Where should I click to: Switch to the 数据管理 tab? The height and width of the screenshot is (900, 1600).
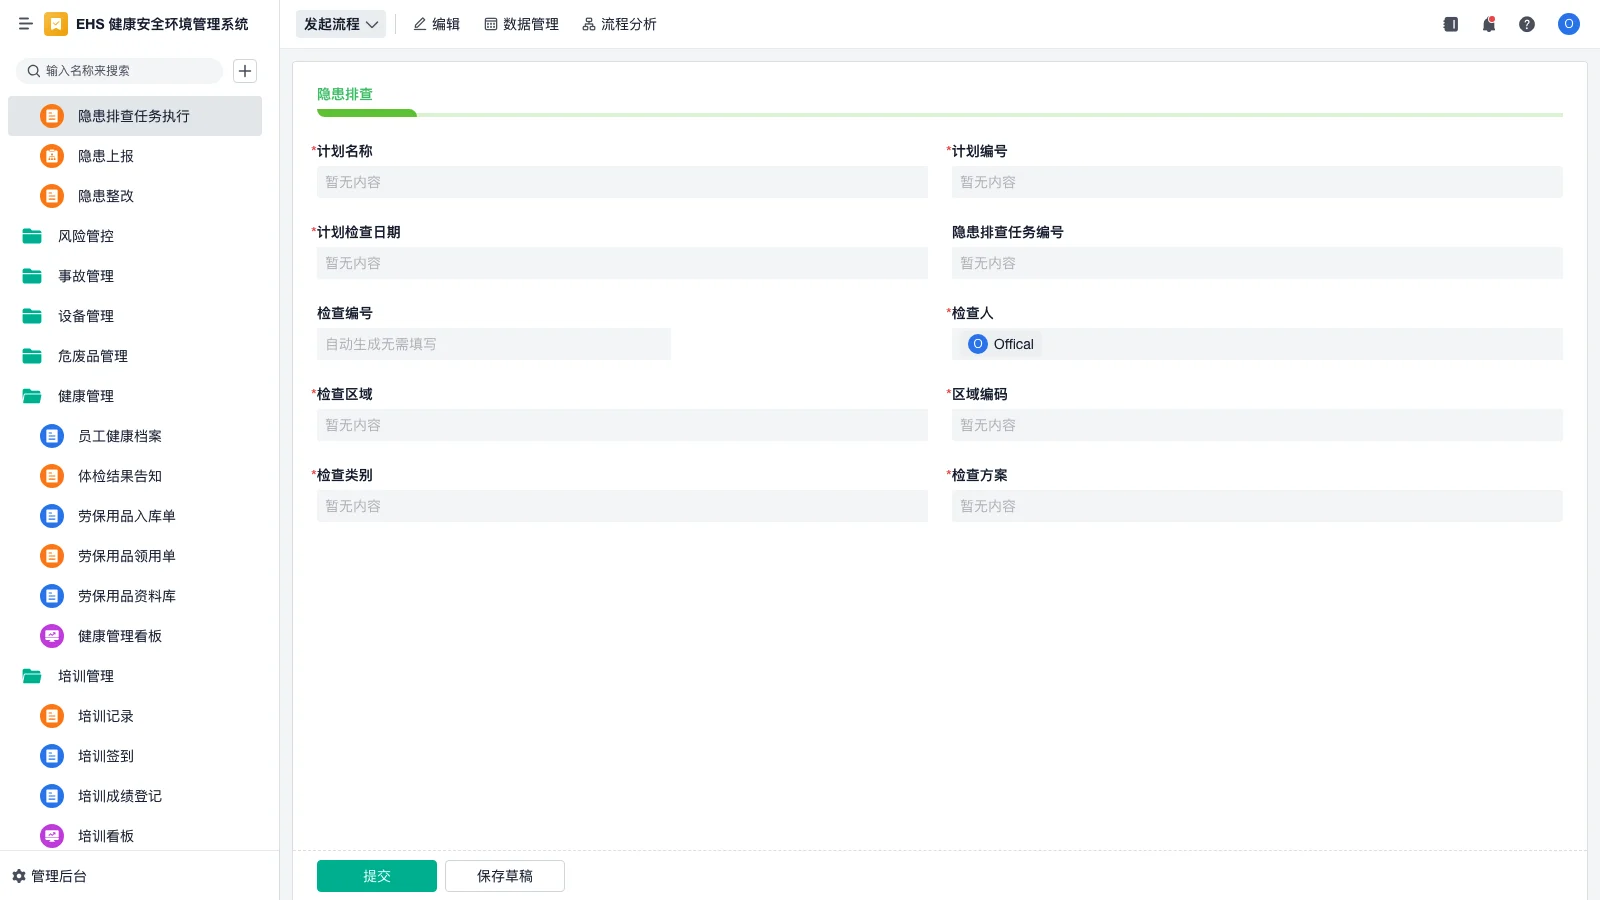coord(521,24)
